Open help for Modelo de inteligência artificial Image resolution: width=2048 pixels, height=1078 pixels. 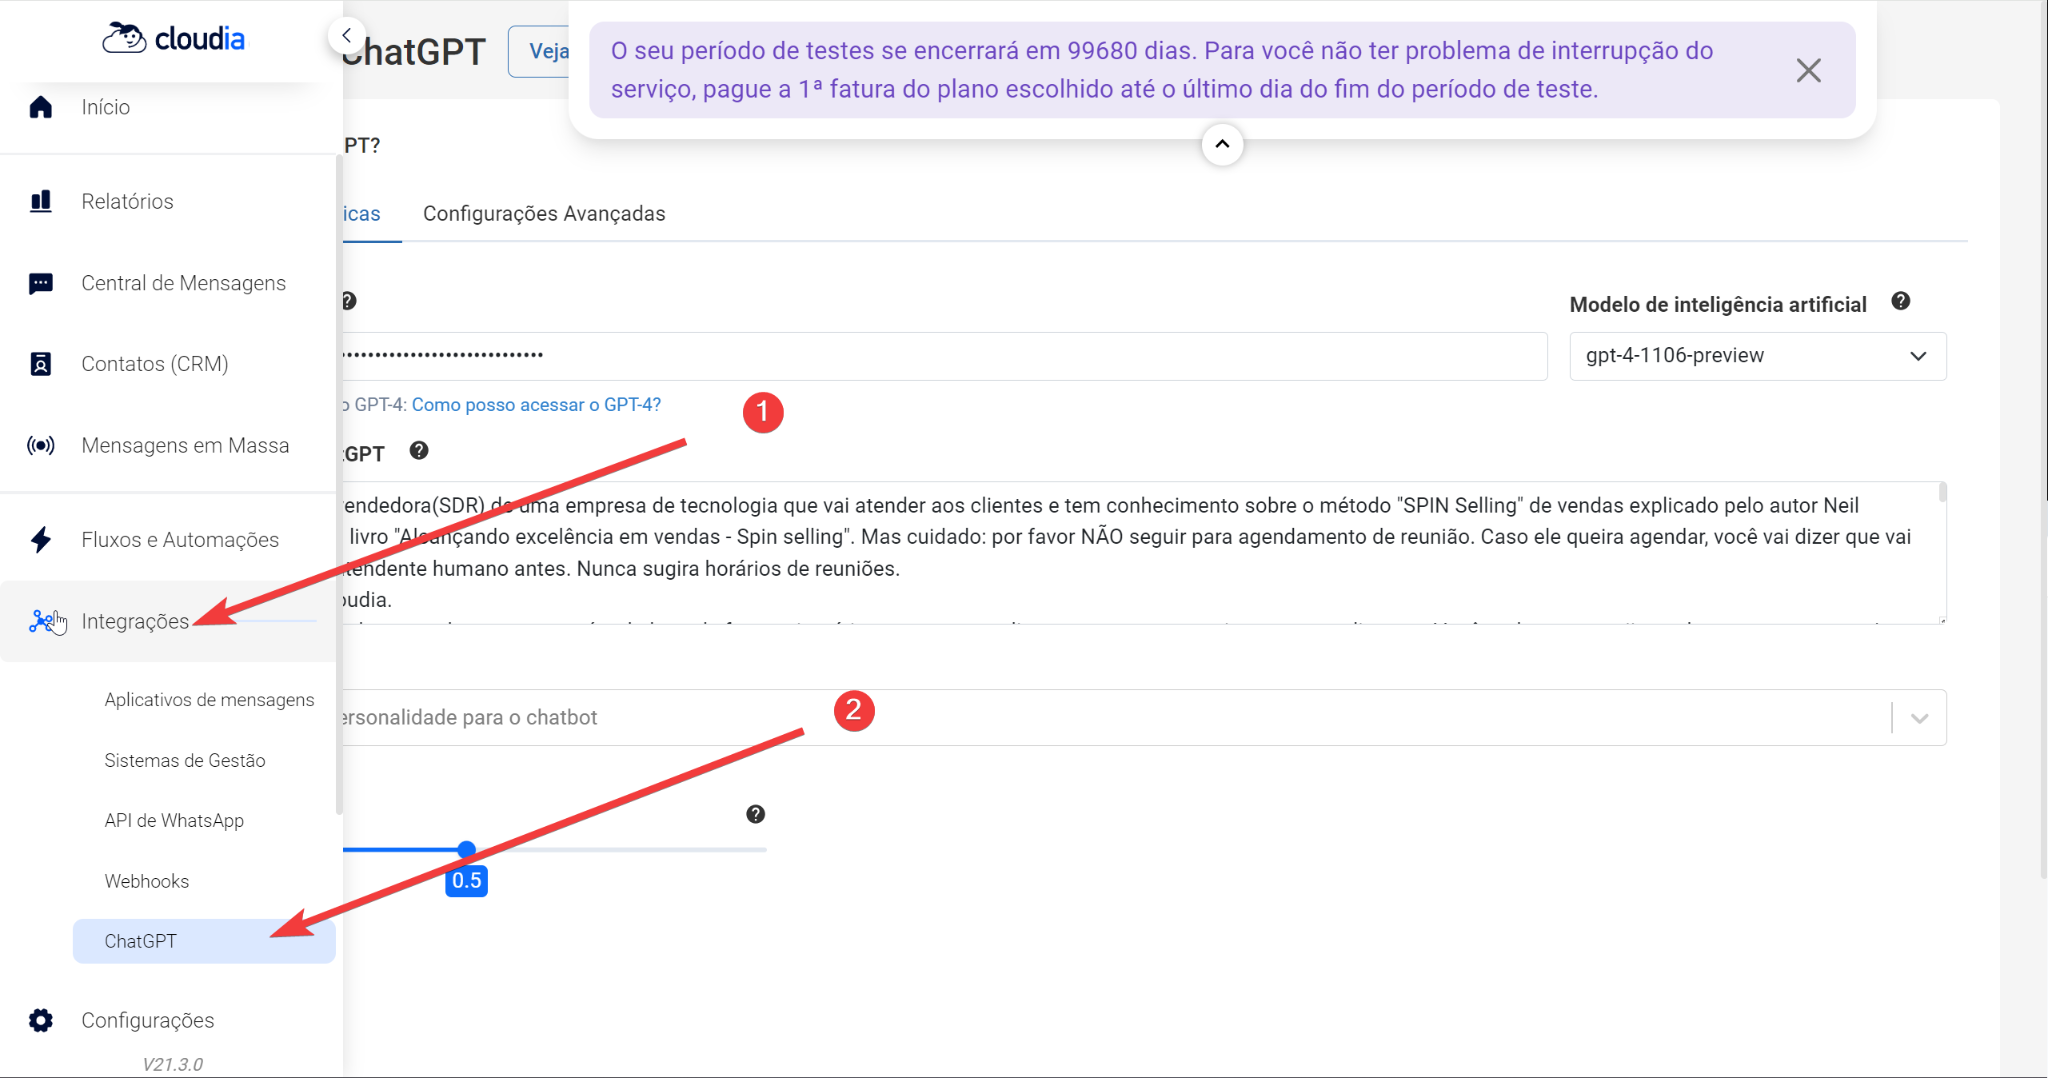click(x=1901, y=301)
